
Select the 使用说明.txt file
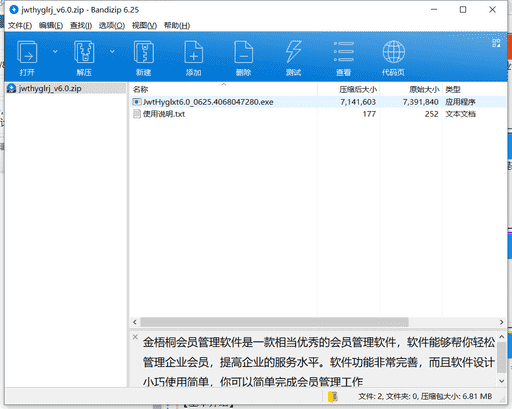(x=164, y=114)
